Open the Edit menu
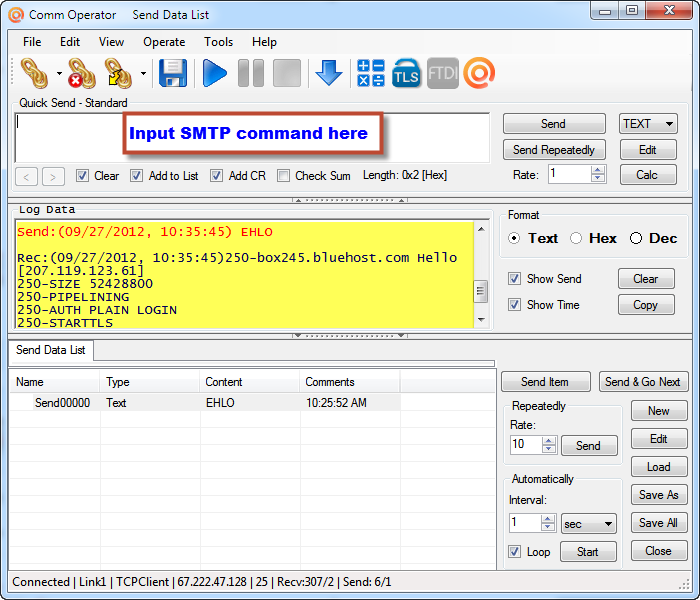The image size is (700, 600). click(x=70, y=42)
